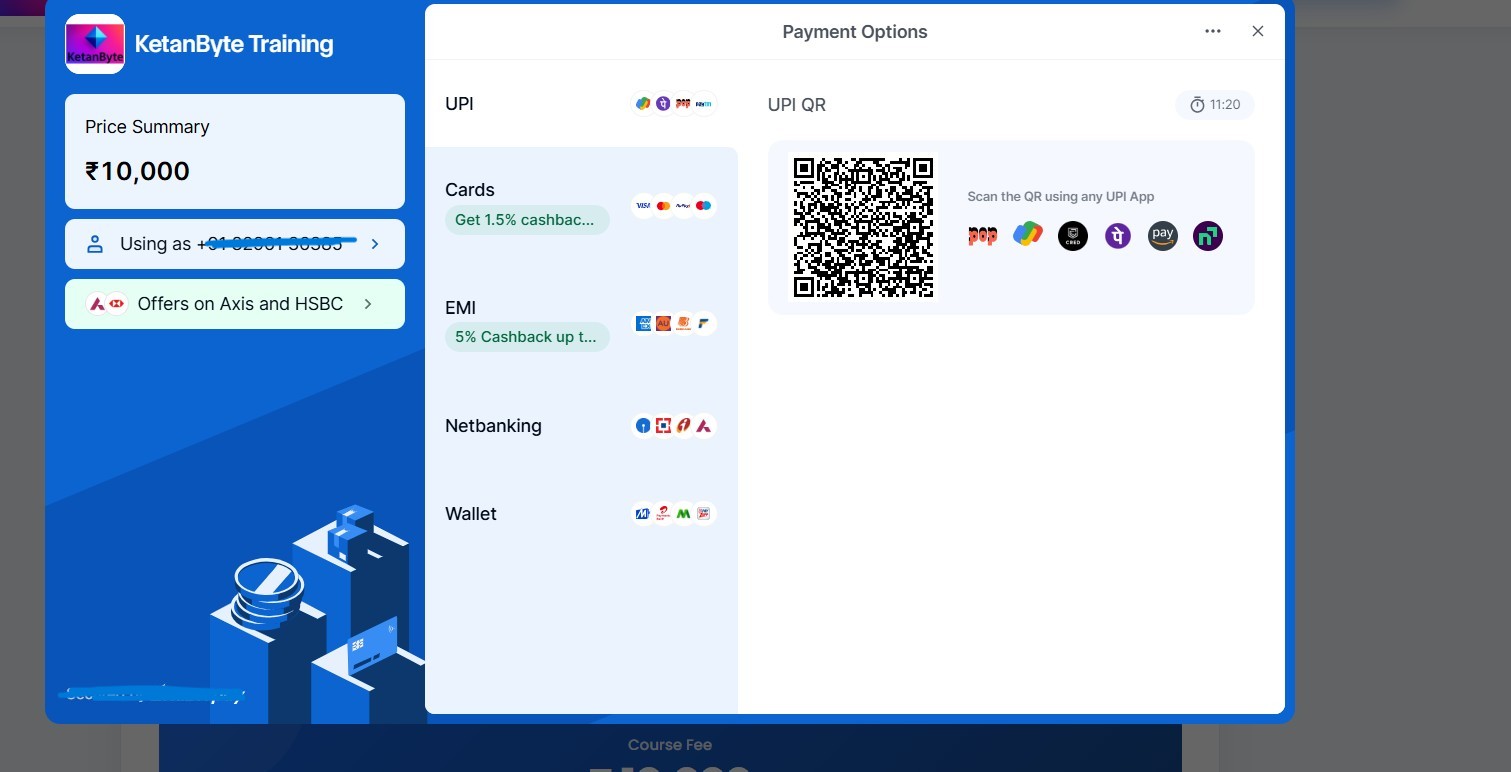Click the CRED app icon beside QR code
1511x772 pixels.
[x=1073, y=236]
